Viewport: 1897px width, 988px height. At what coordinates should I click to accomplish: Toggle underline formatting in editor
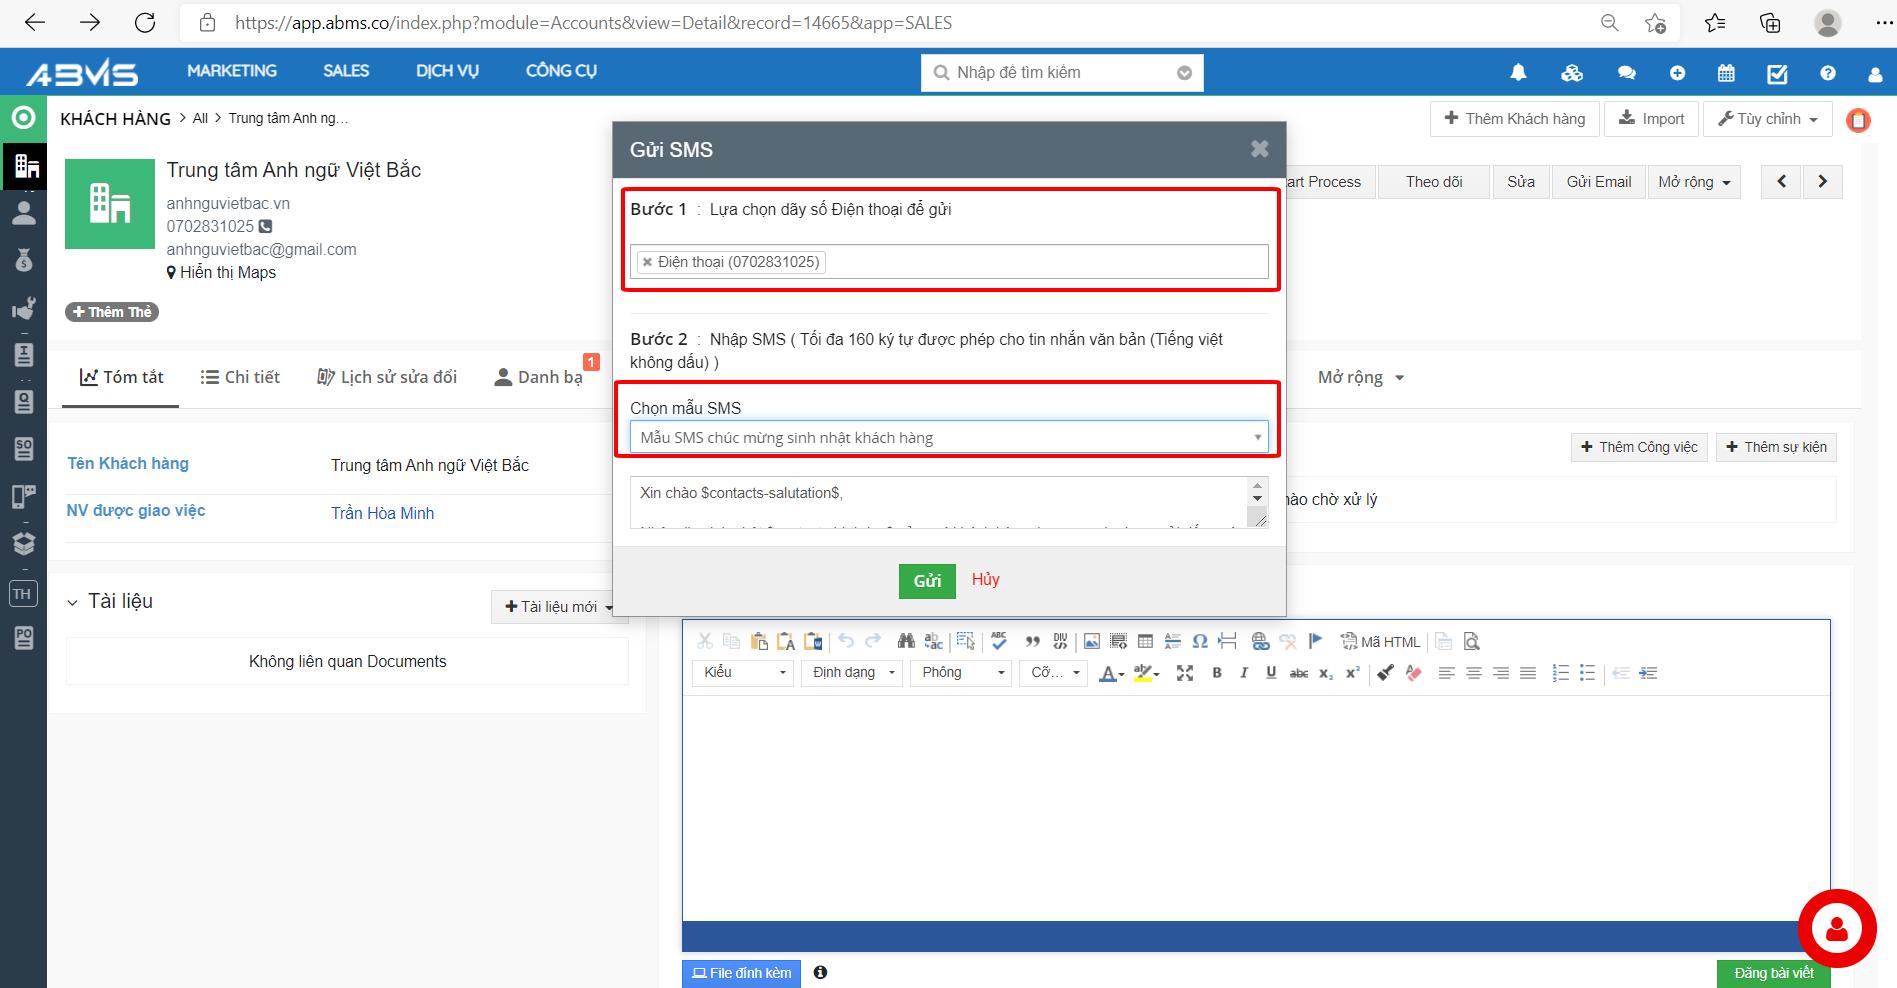tap(1271, 673)
